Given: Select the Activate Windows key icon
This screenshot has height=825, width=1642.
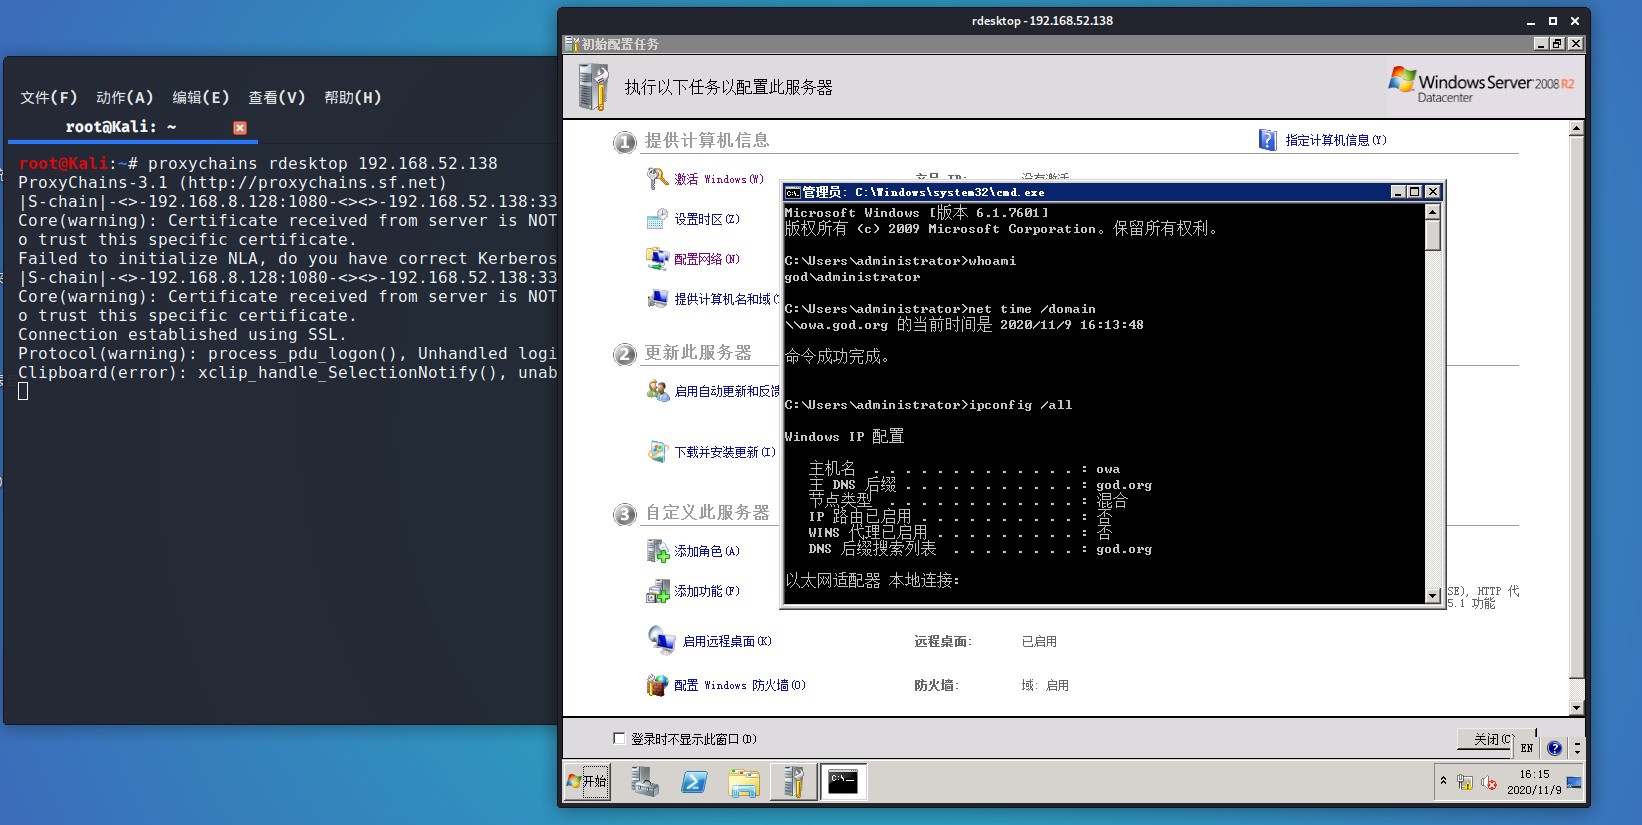Looking at the screenshot, I should [657, 178].
